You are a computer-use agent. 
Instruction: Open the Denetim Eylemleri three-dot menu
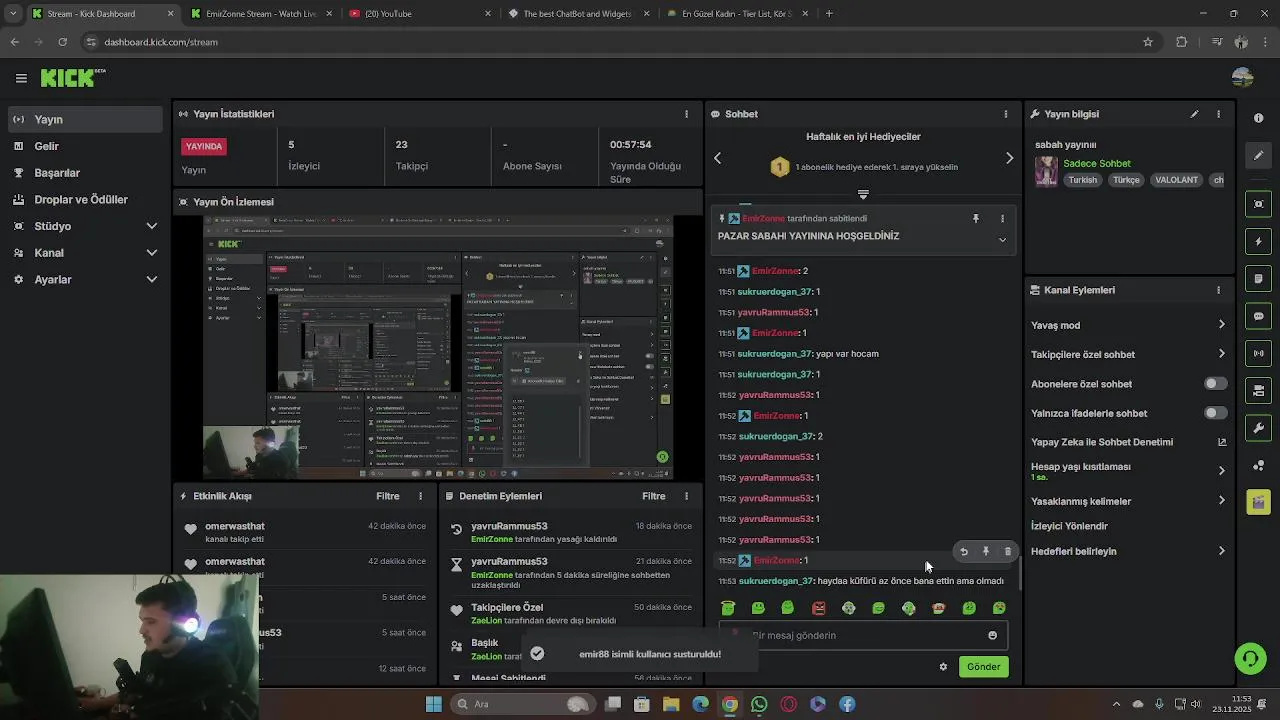coord(686,496)
